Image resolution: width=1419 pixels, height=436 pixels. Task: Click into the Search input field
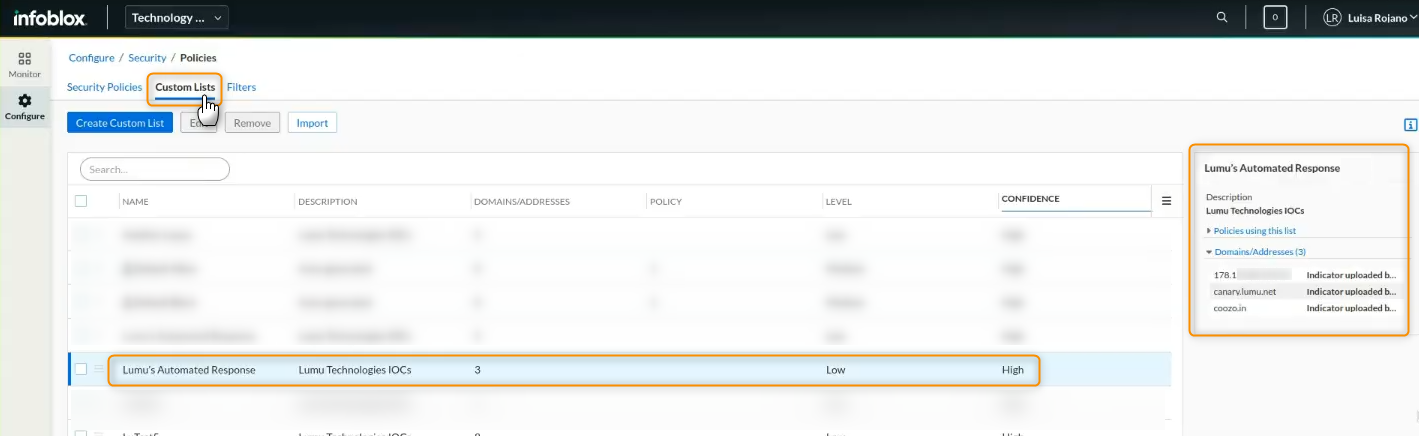(x=155, y=170)
